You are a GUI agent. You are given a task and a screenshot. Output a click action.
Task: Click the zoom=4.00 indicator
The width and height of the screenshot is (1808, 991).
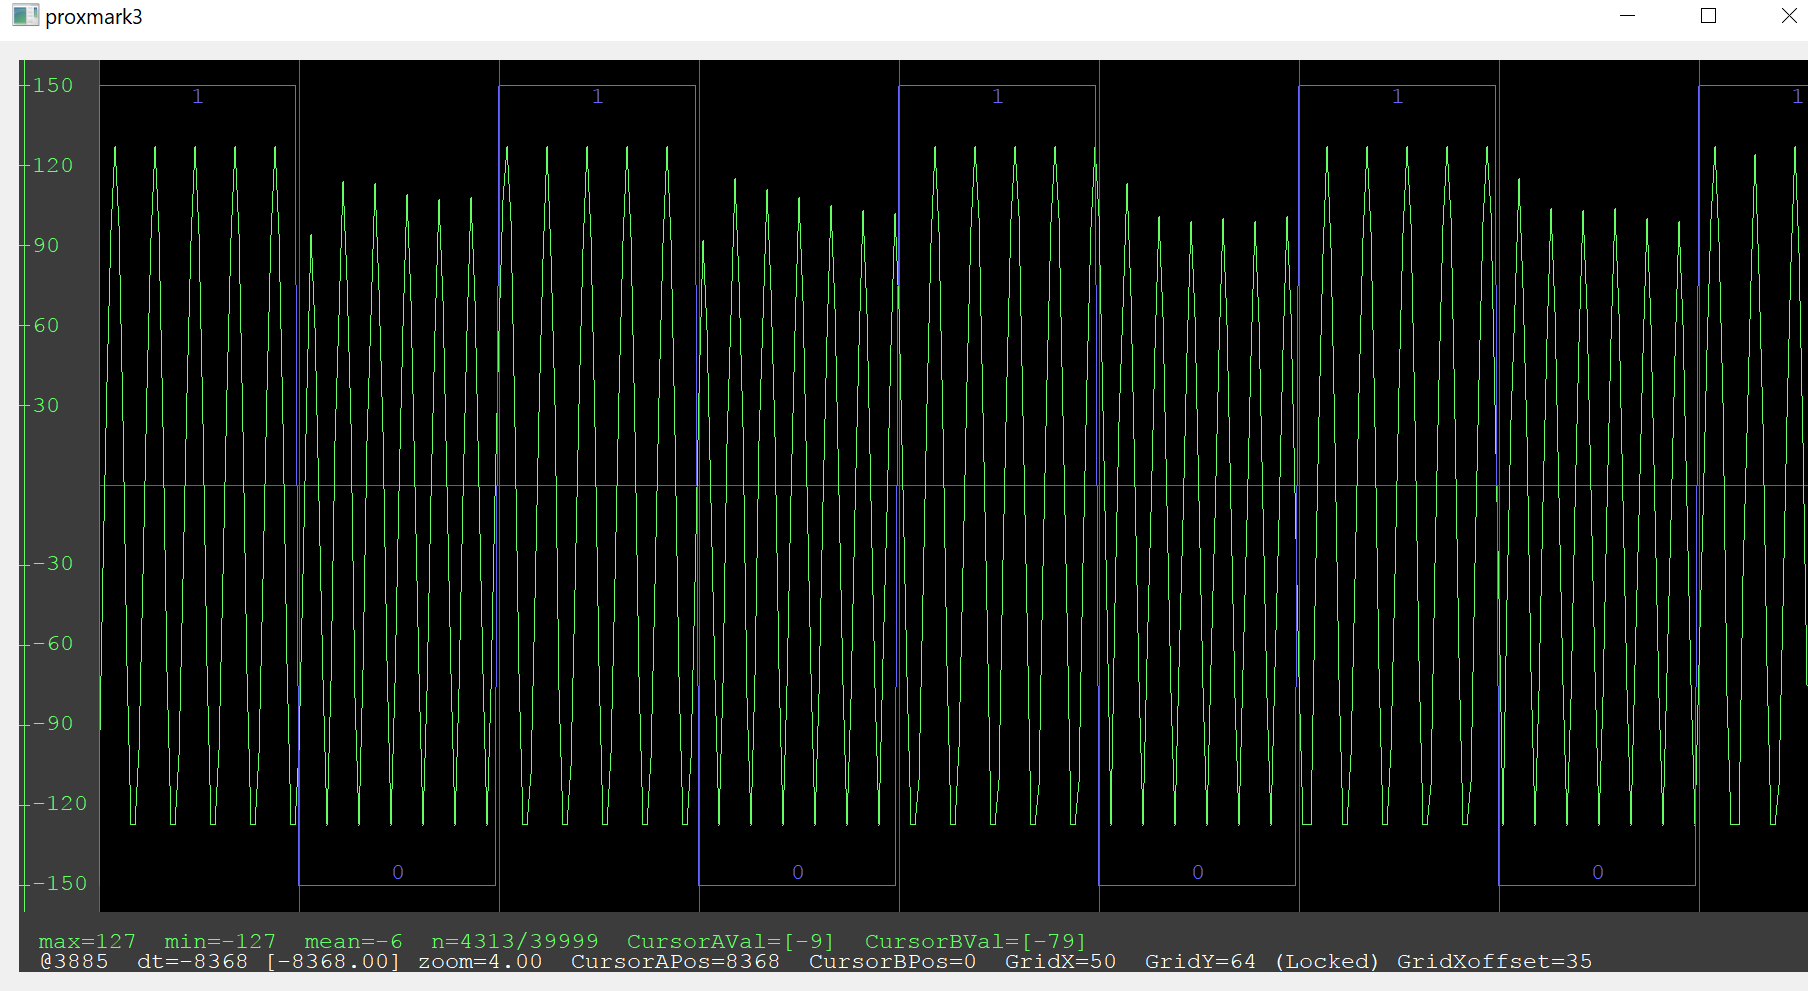pyautogui.click(x=481, y=961)
